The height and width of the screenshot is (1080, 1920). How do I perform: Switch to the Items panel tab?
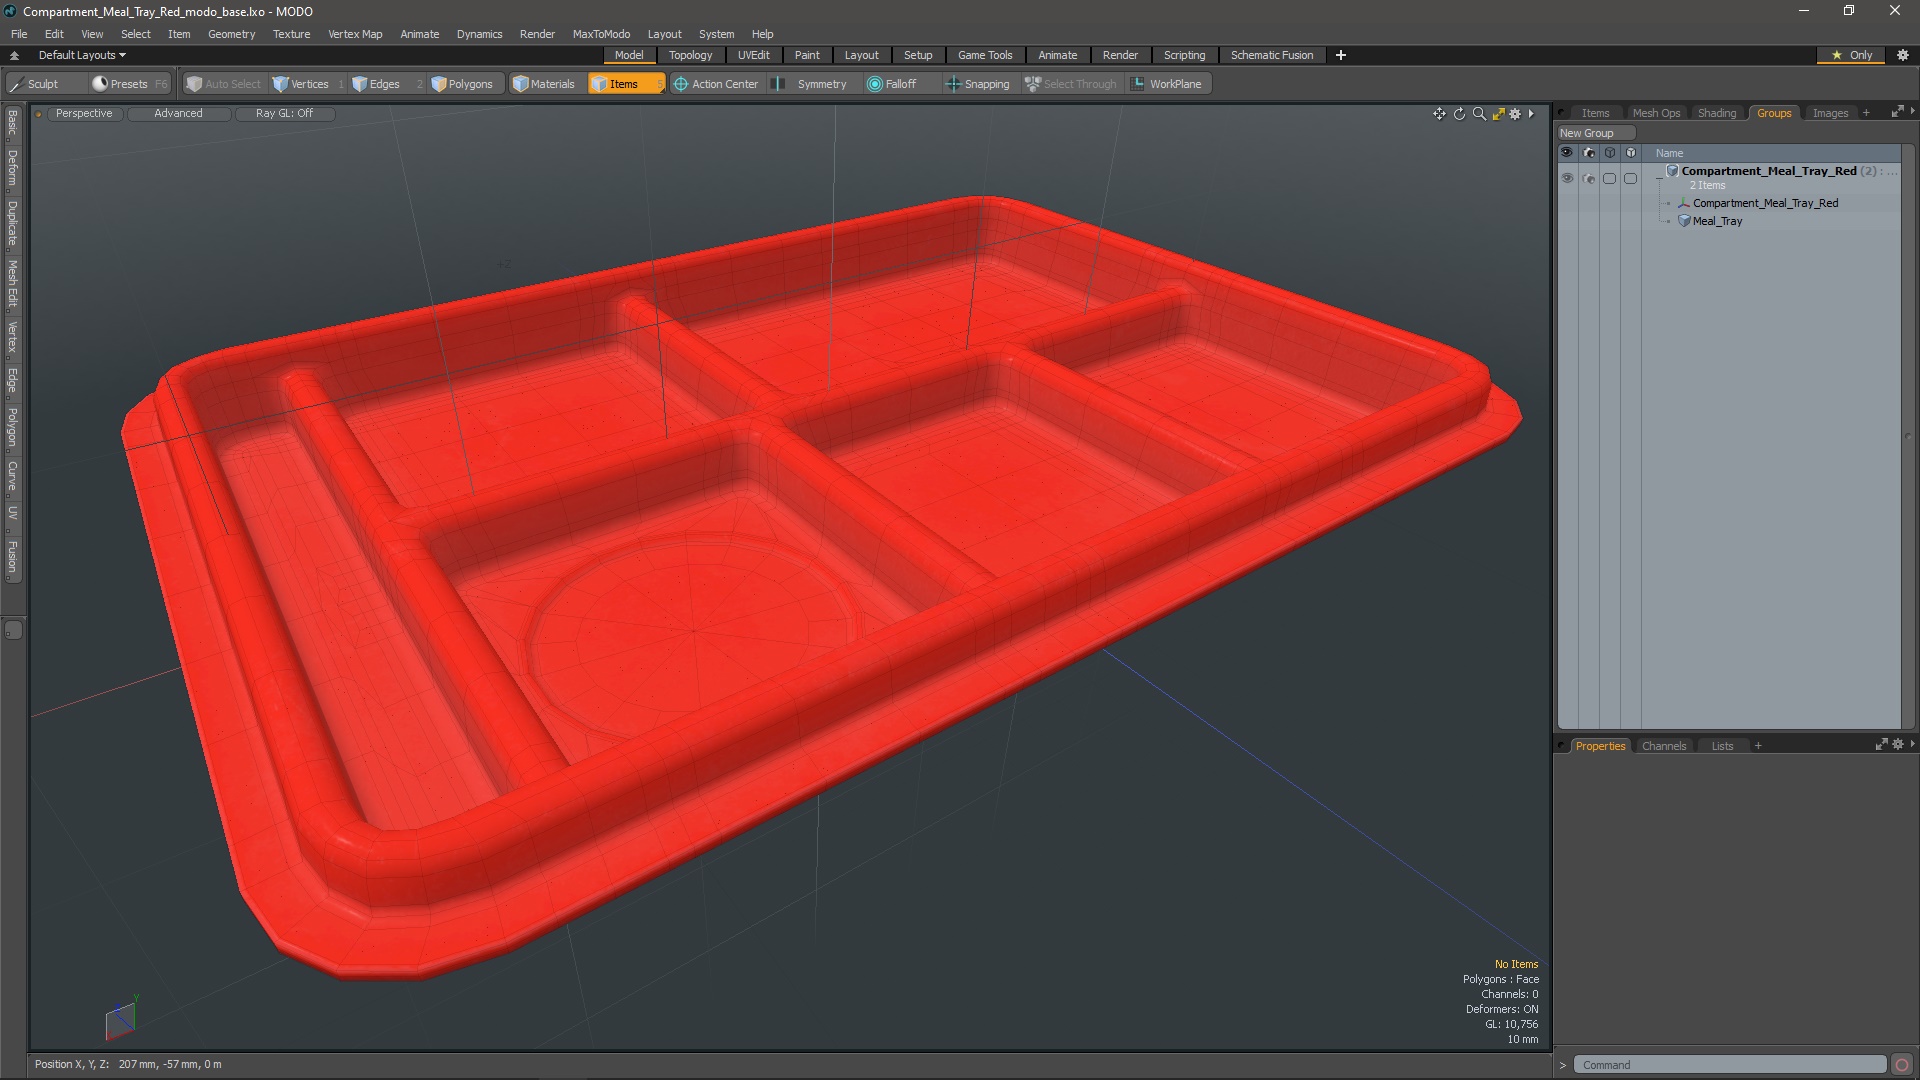1595,113
